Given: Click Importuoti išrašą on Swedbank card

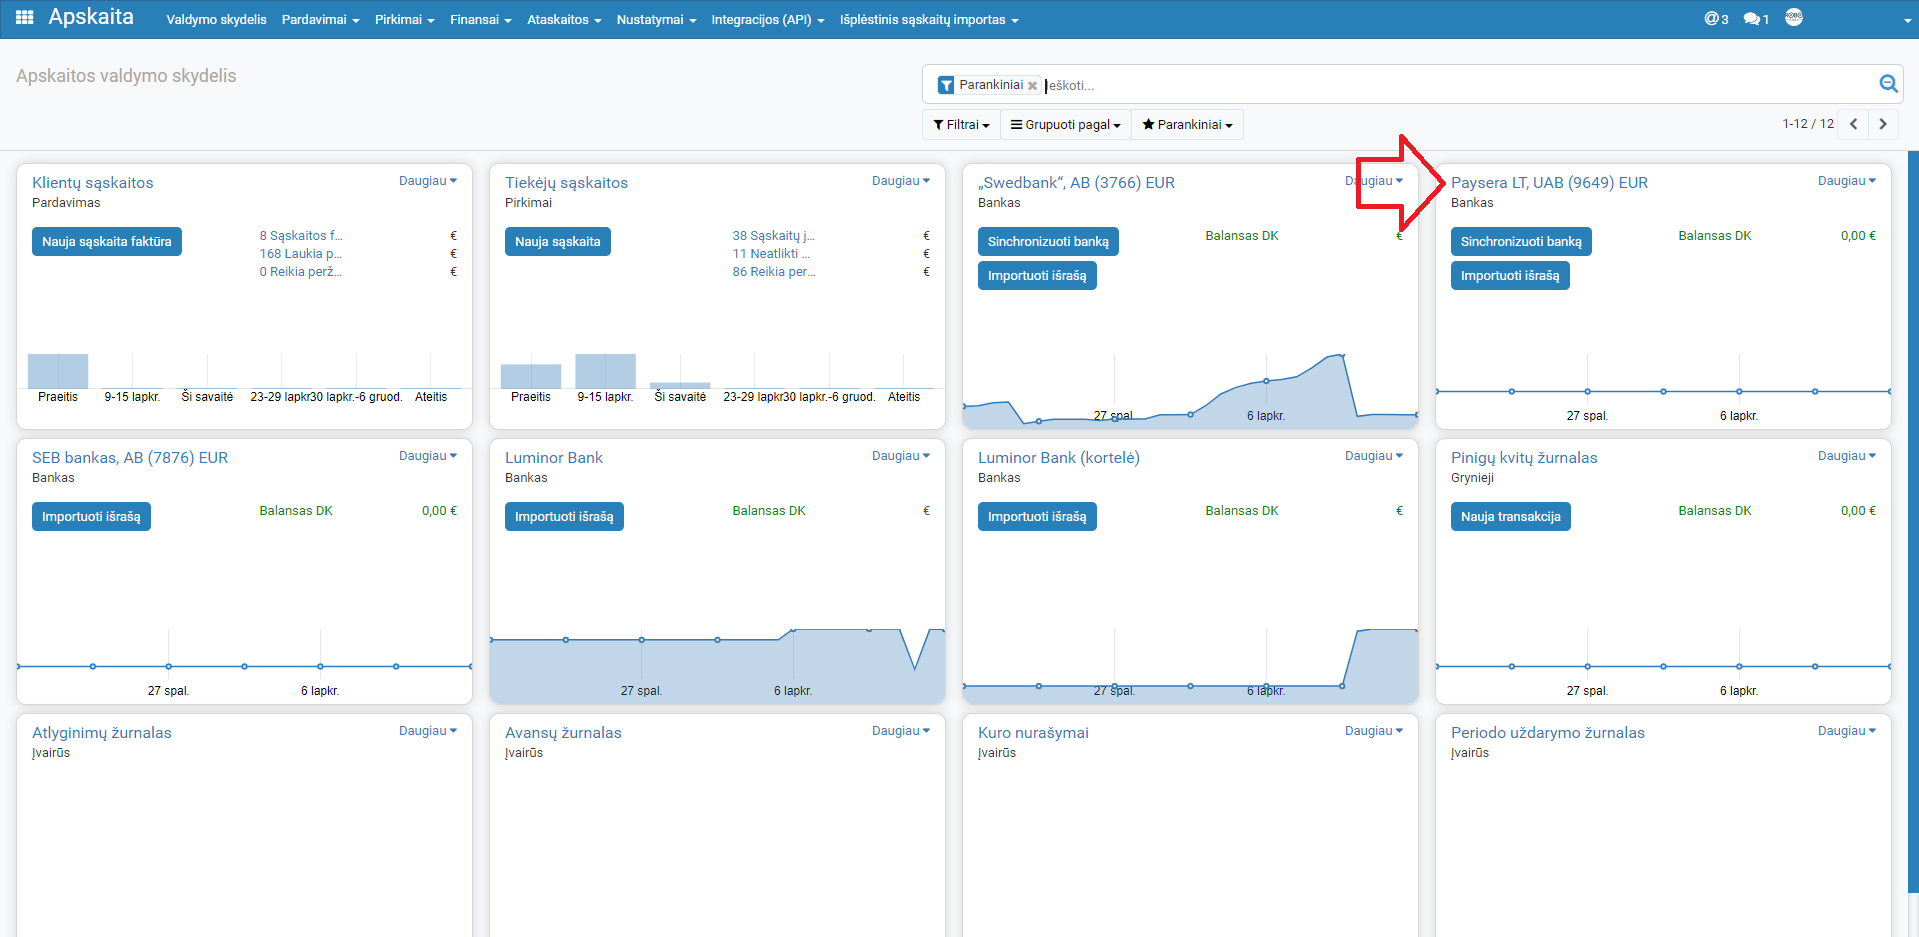Looking at the screenshot, I should tap(1037, 276).
